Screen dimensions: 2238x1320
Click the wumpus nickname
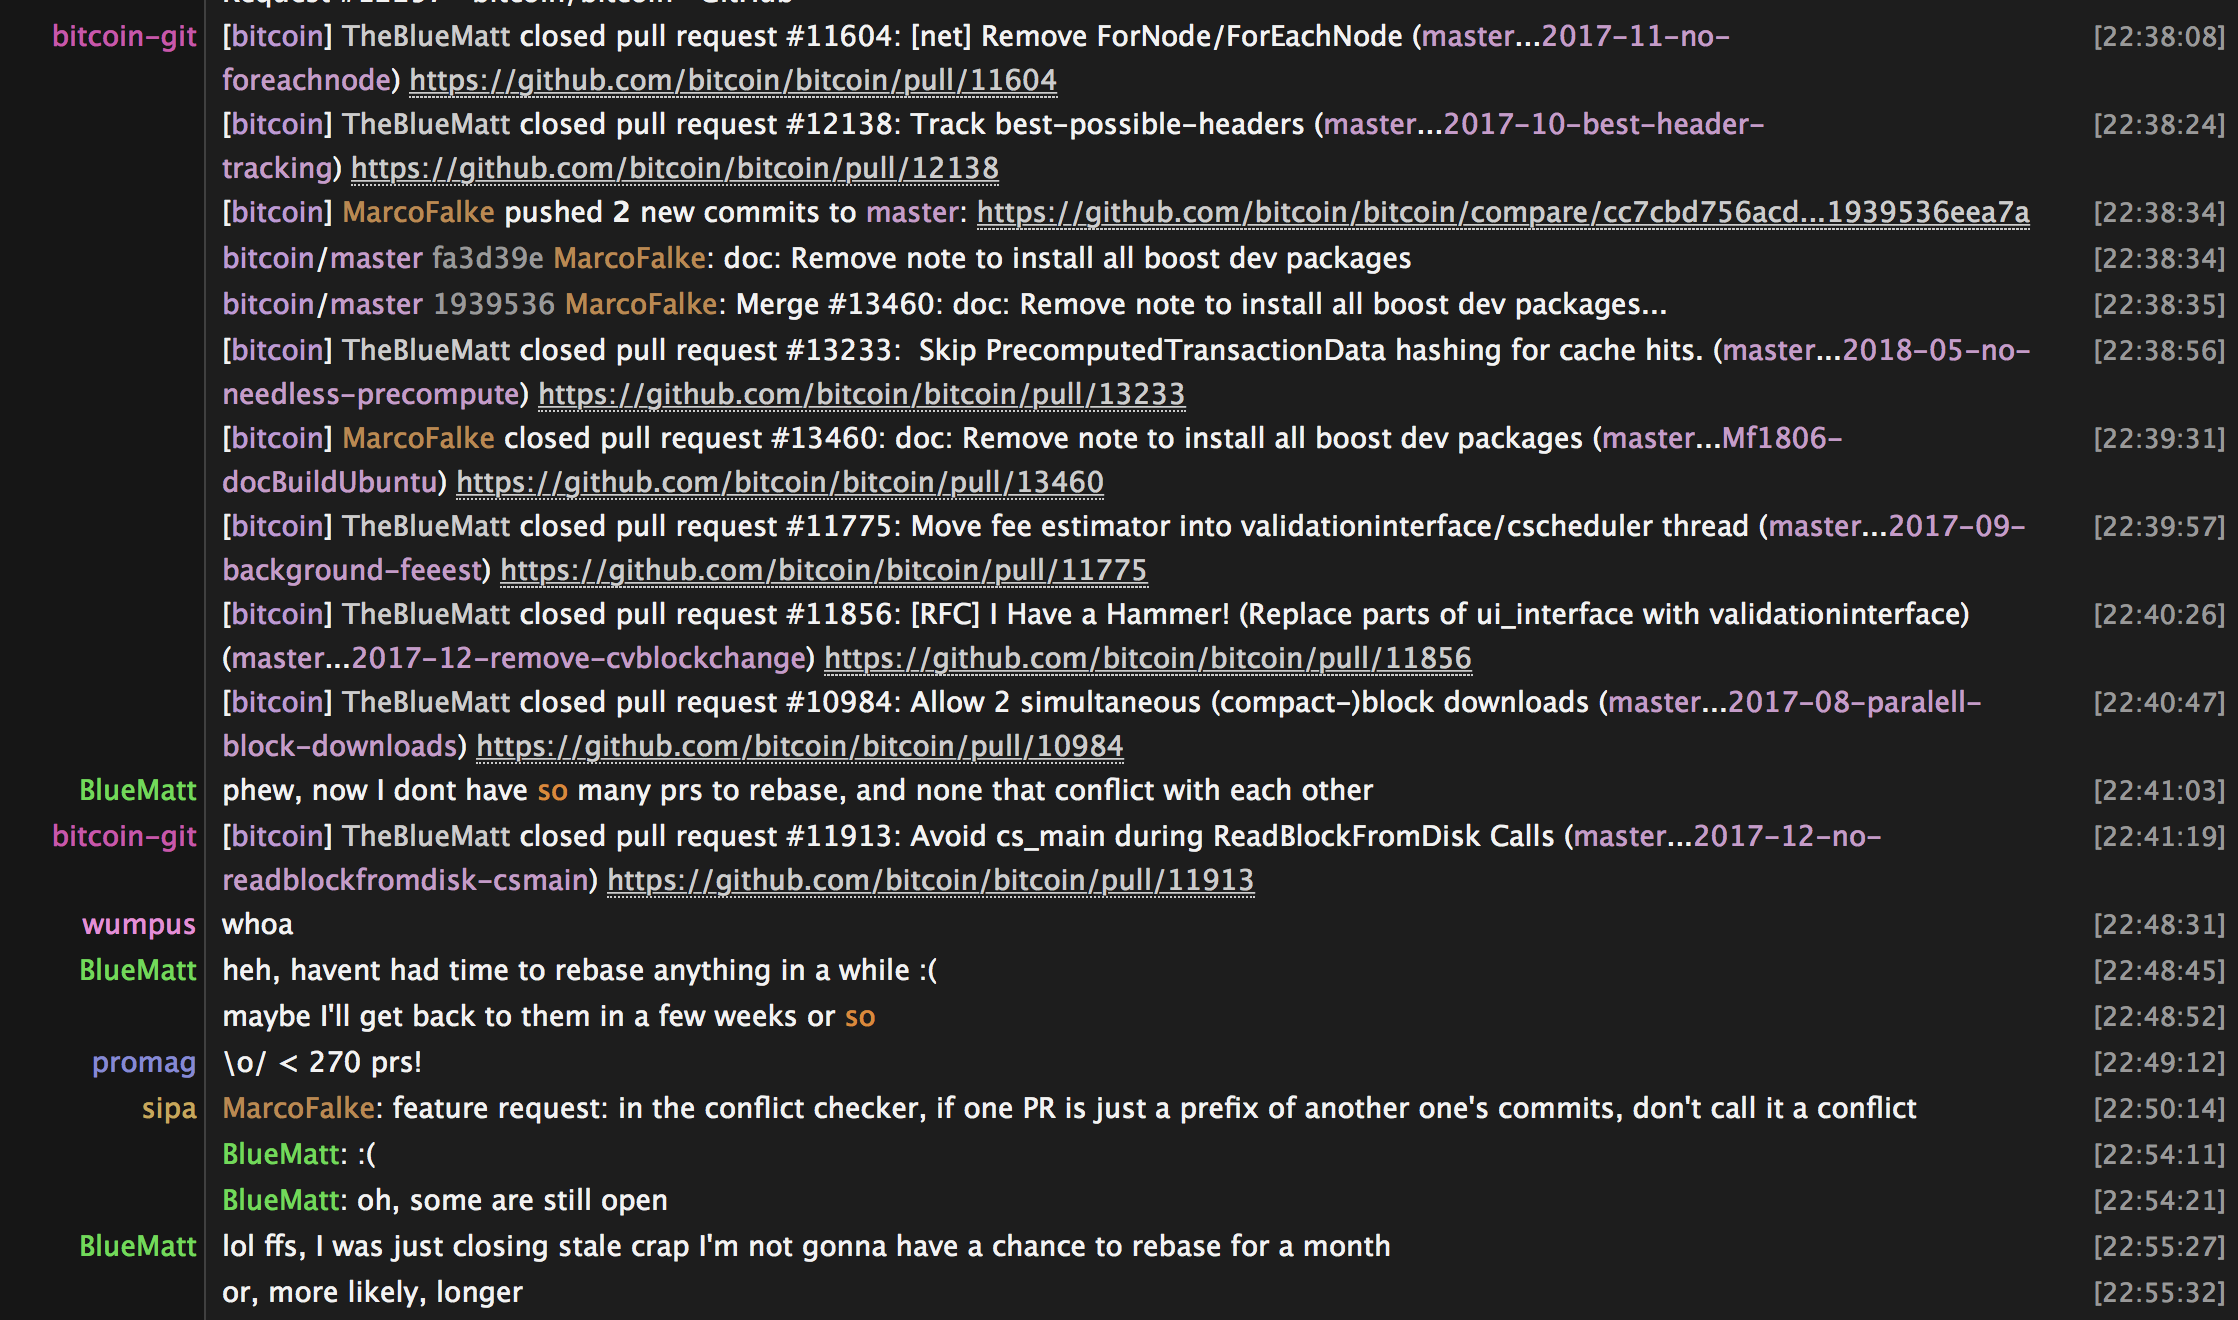[138, 924]
